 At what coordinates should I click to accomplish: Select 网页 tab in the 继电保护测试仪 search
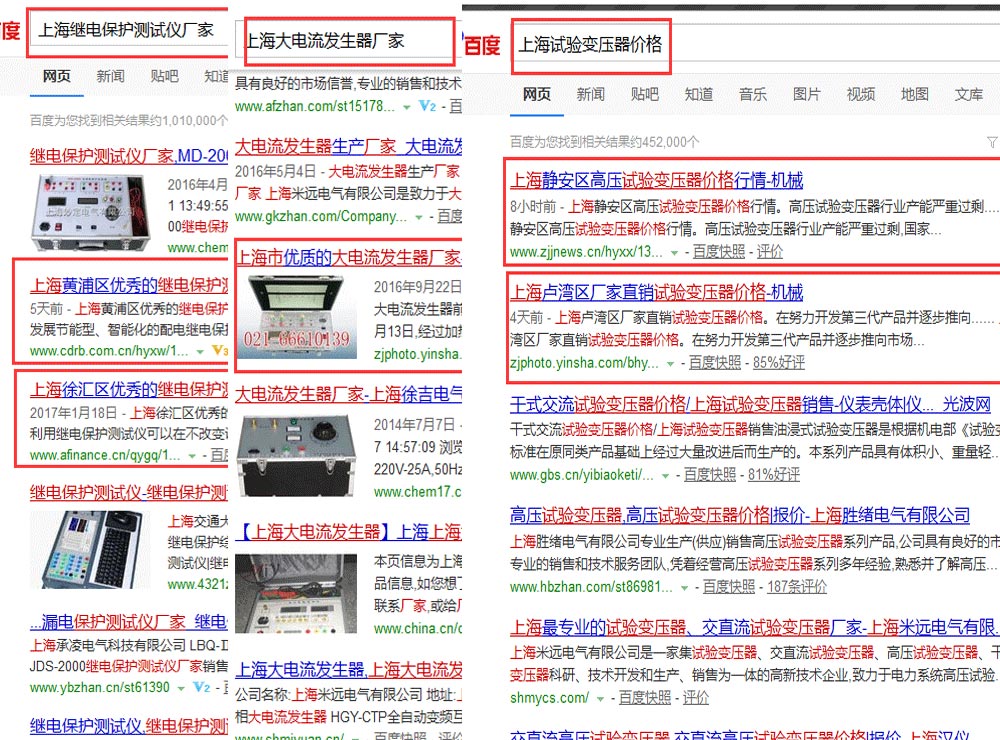(57, 76)
